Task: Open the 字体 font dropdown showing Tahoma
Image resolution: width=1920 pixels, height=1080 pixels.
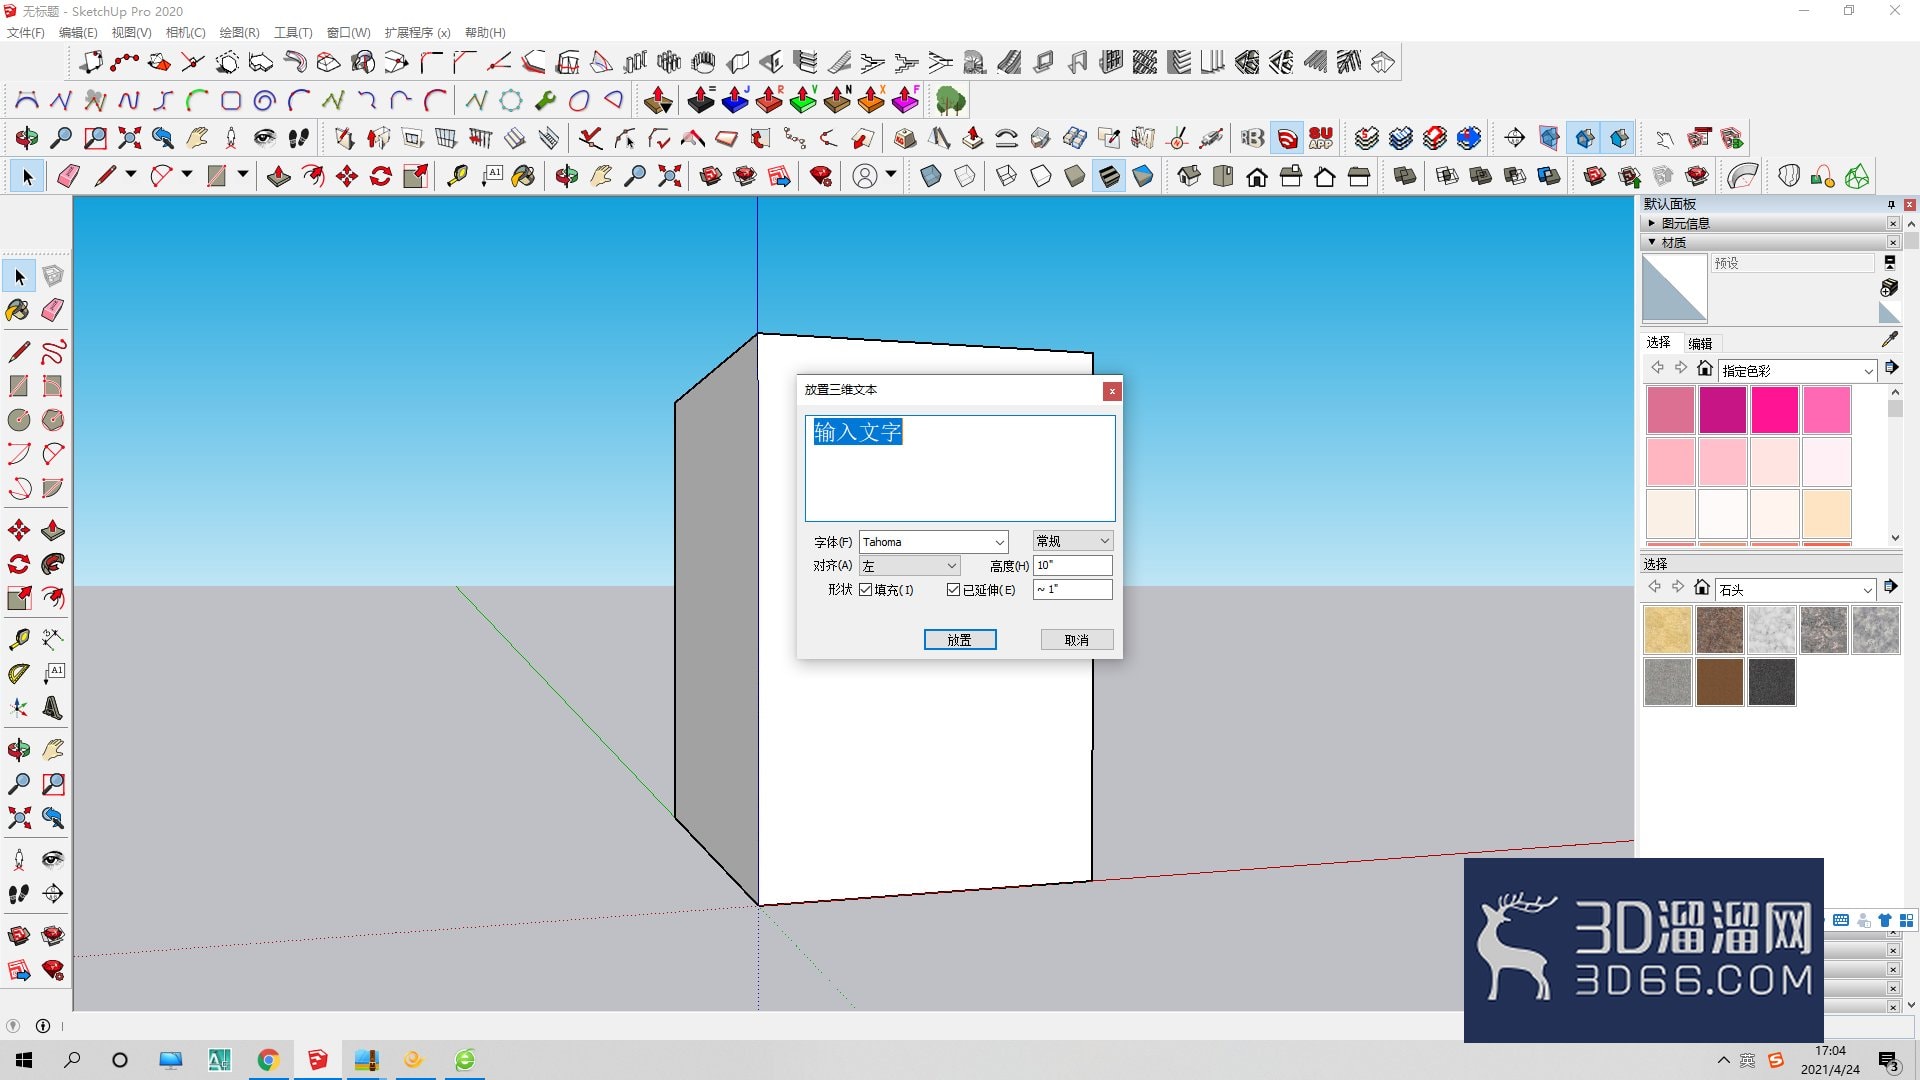Action: (x=933, y=542)
